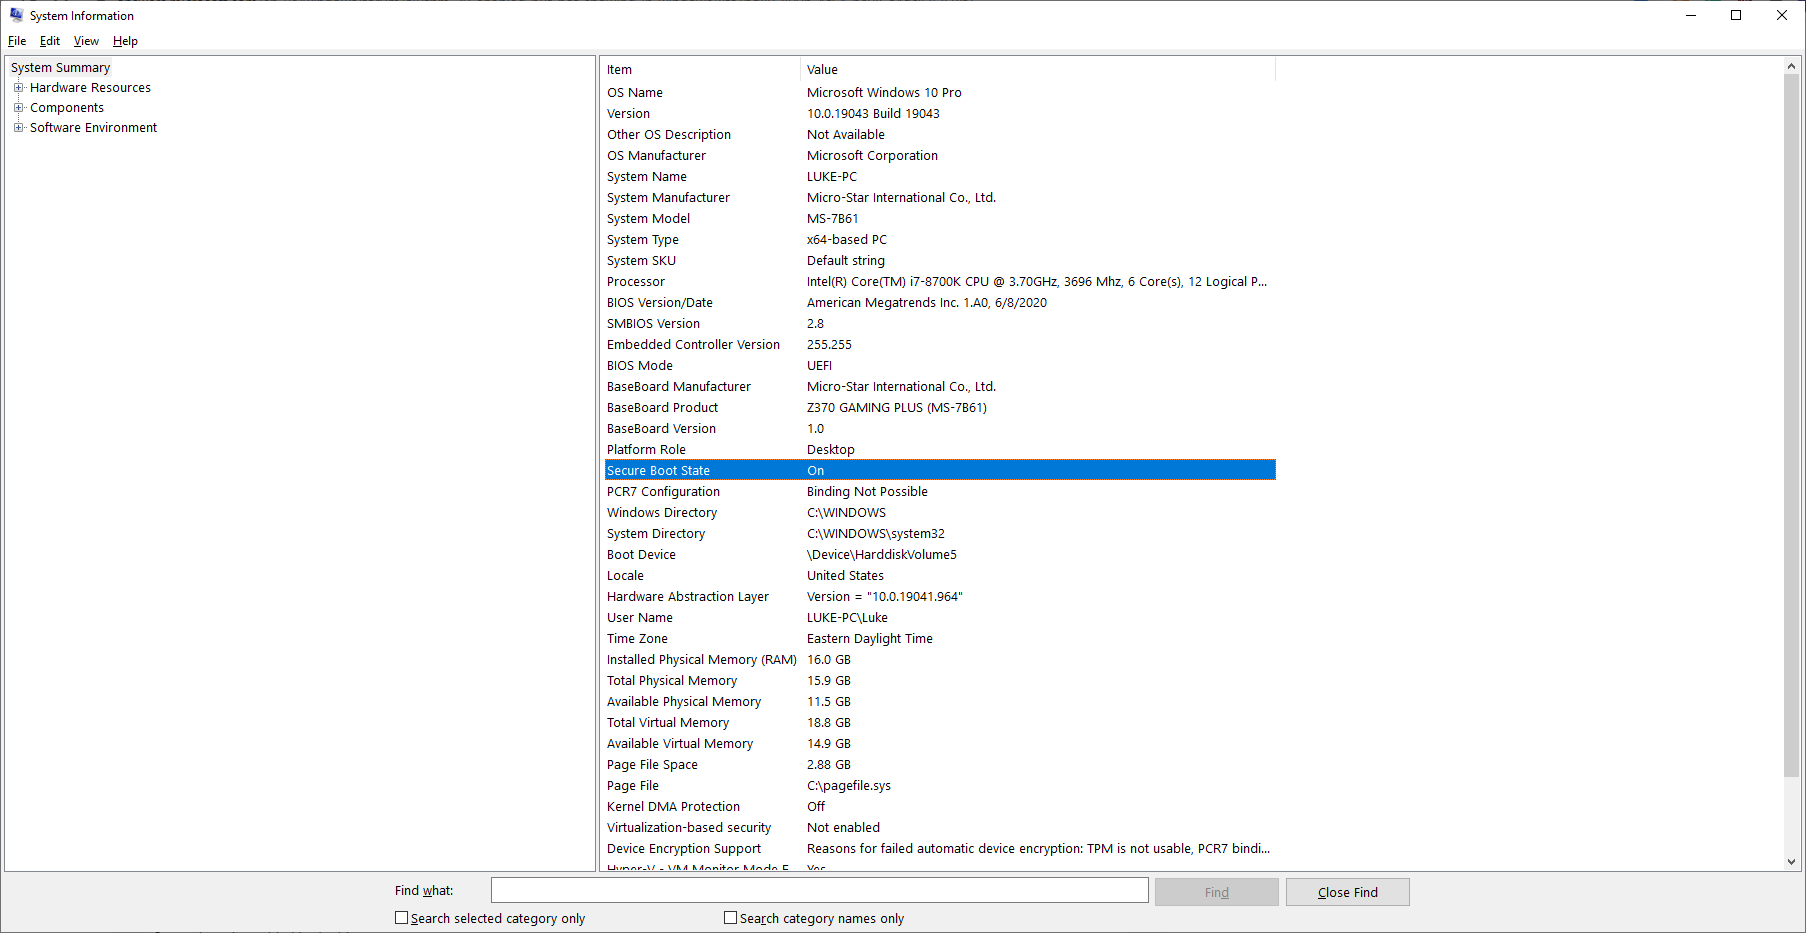Enable Search selected category only checkbox
Screen dimensions: 1806x933
(401, 918)
